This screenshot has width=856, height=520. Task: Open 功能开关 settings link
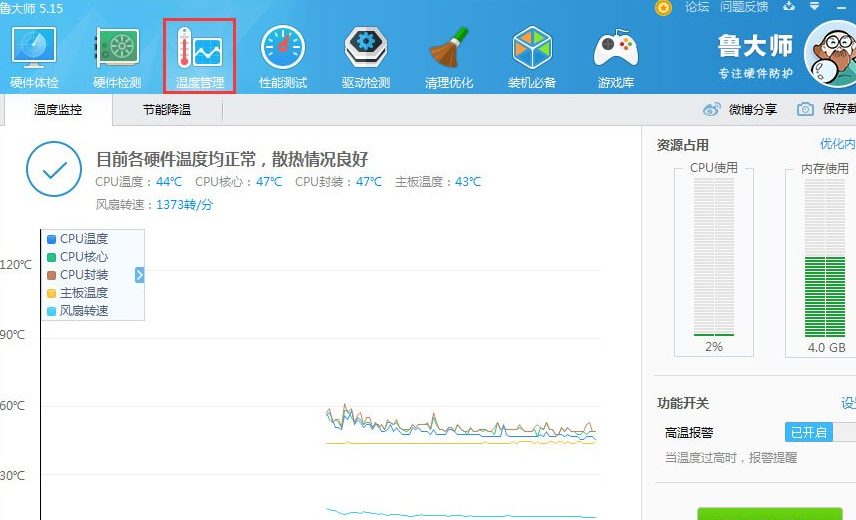(848, 403)
